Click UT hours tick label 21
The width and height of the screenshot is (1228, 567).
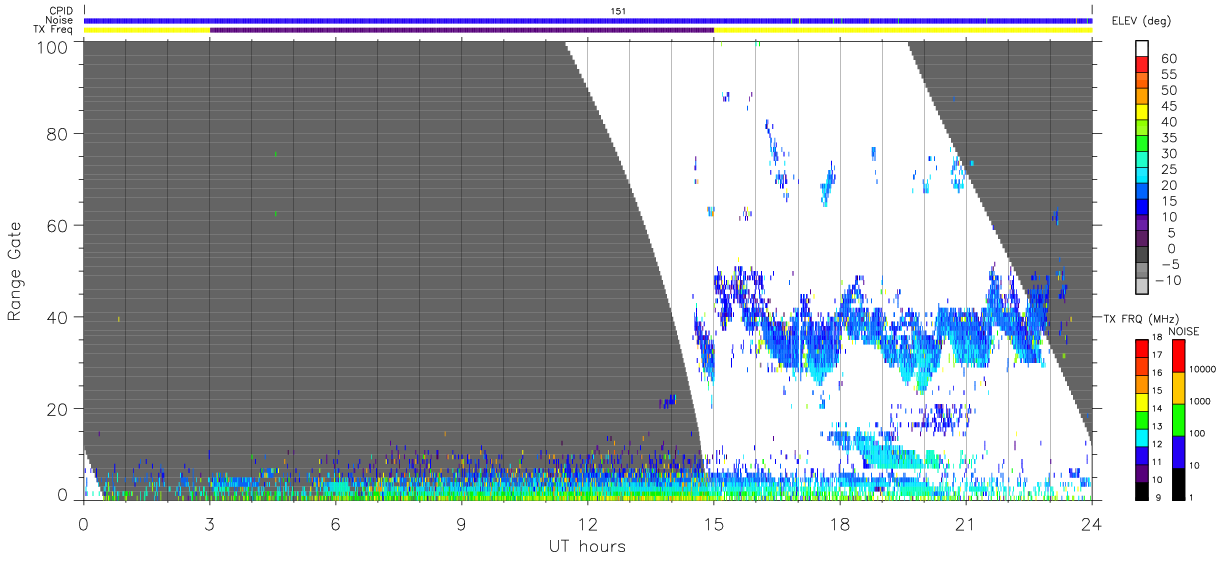click(966, 522)
